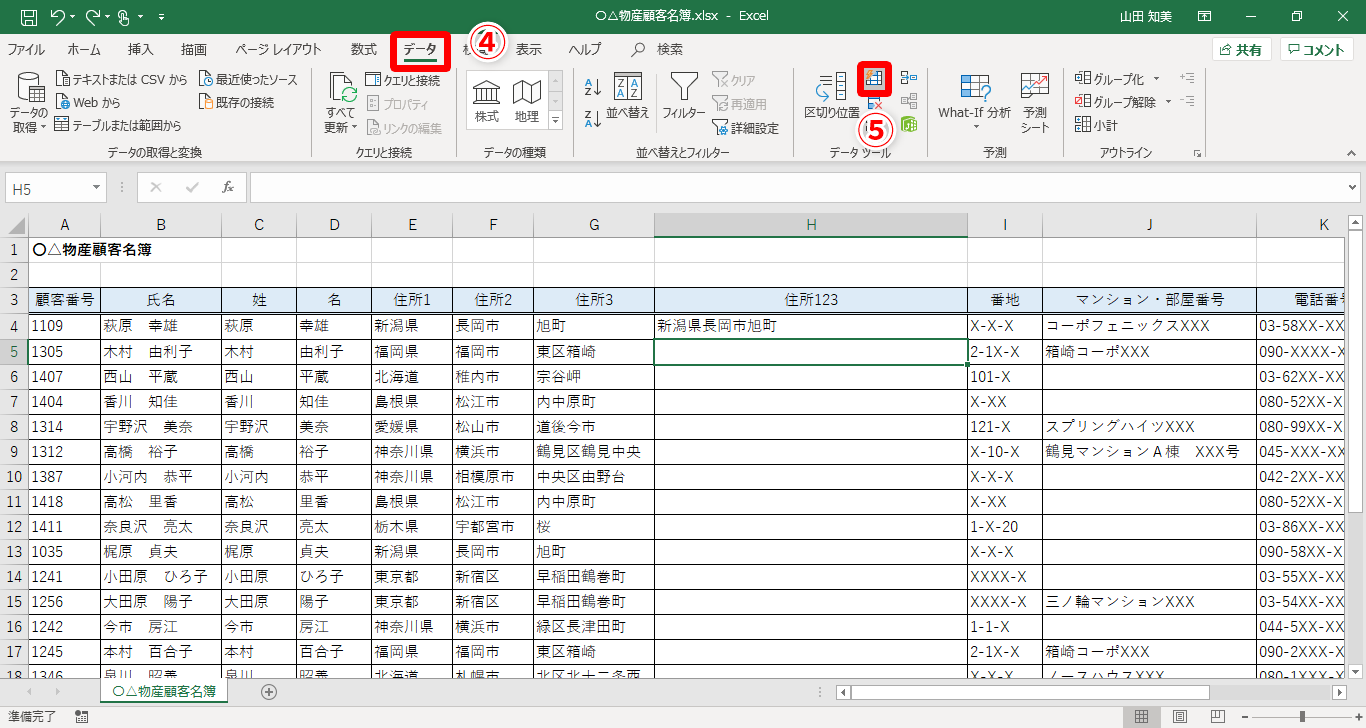Screen dimensions: 1366x728
Task: Switch to the 数式 tab
Action: pos(364,49)
